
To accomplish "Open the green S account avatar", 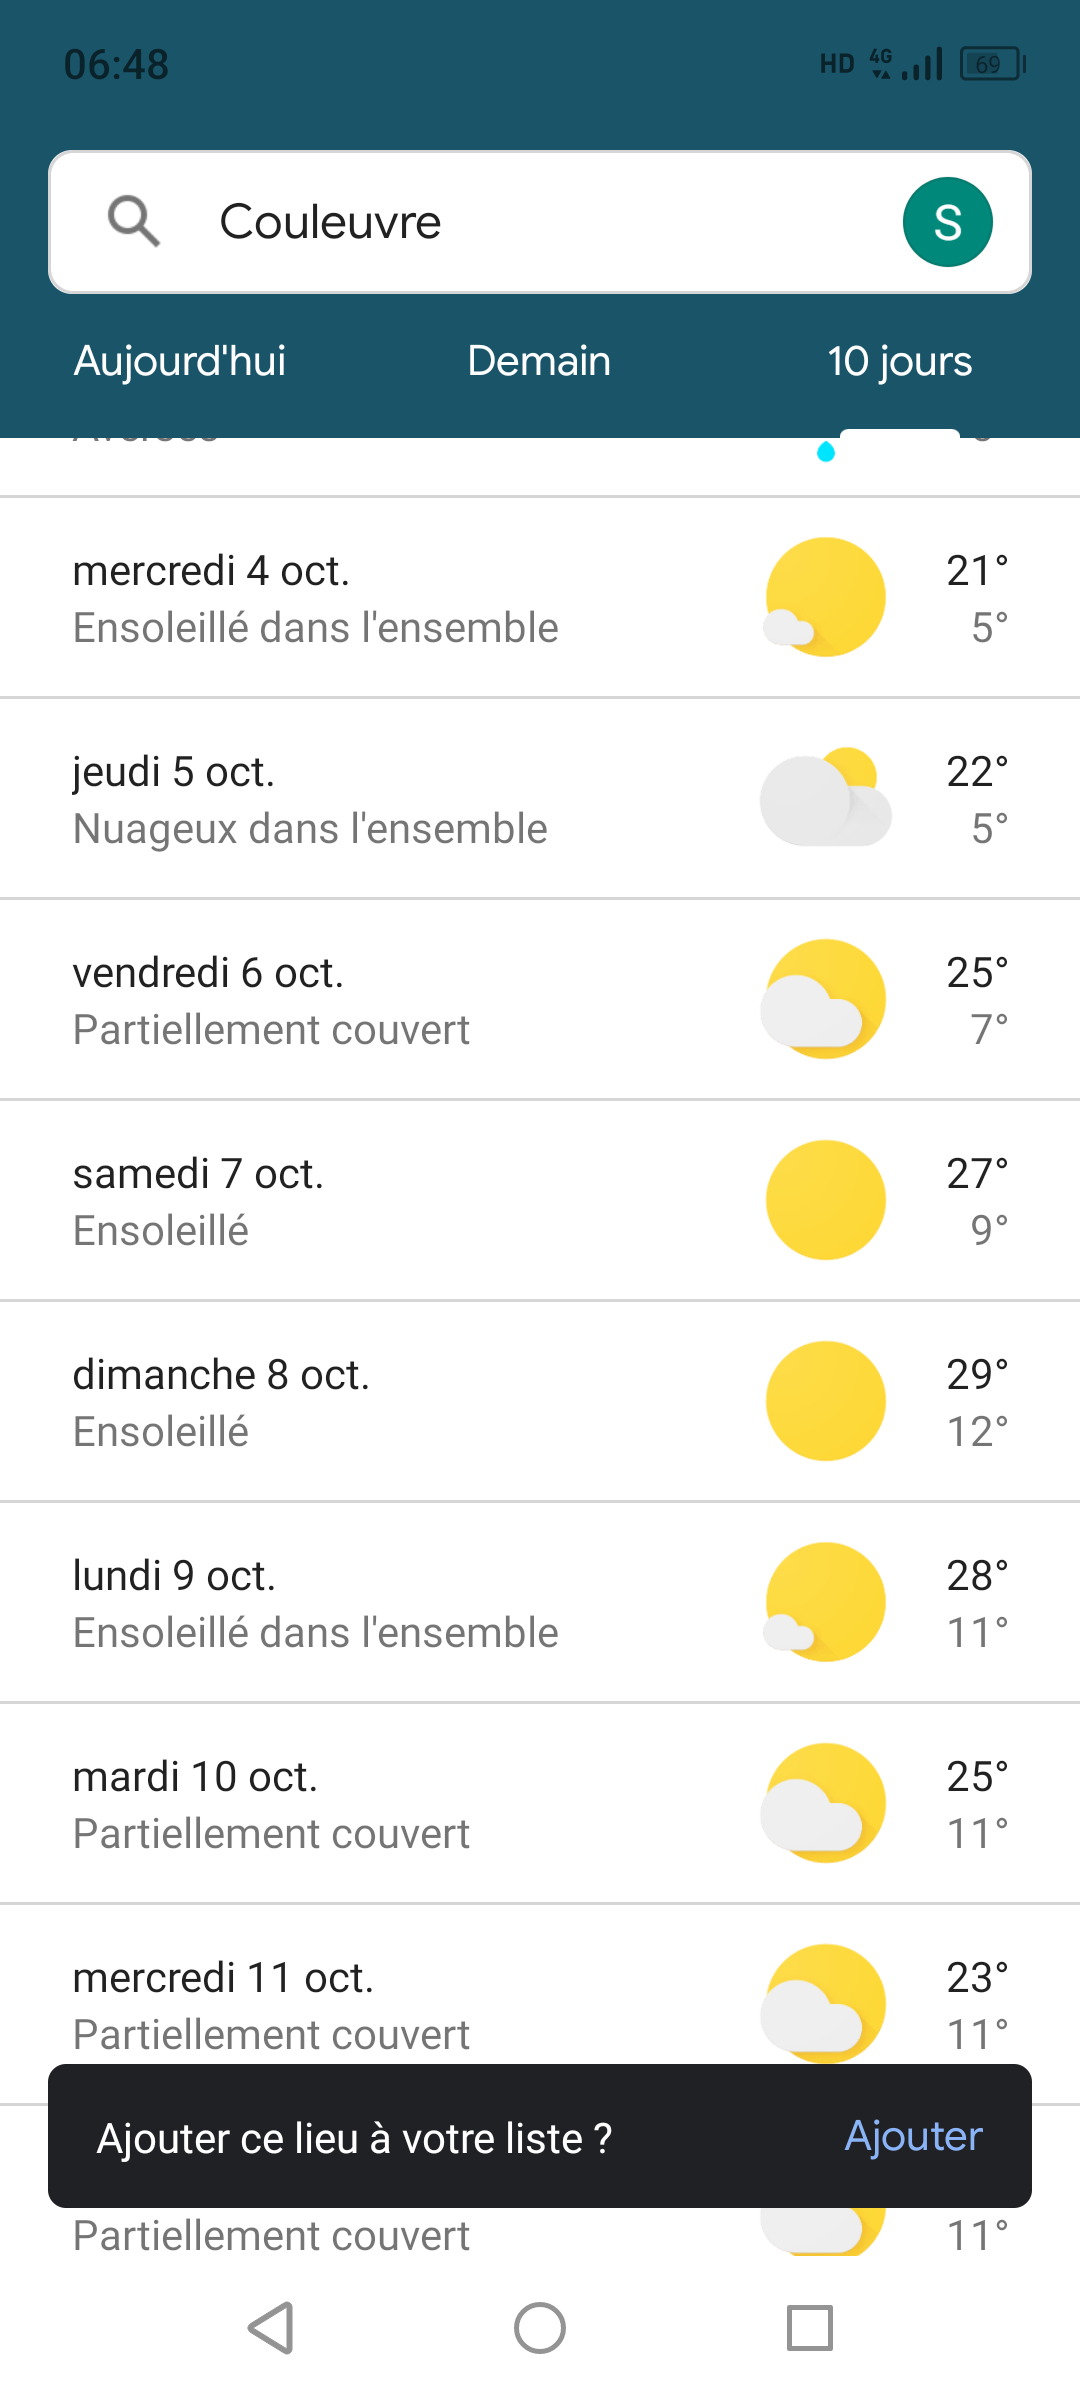I will click(947, 222).
